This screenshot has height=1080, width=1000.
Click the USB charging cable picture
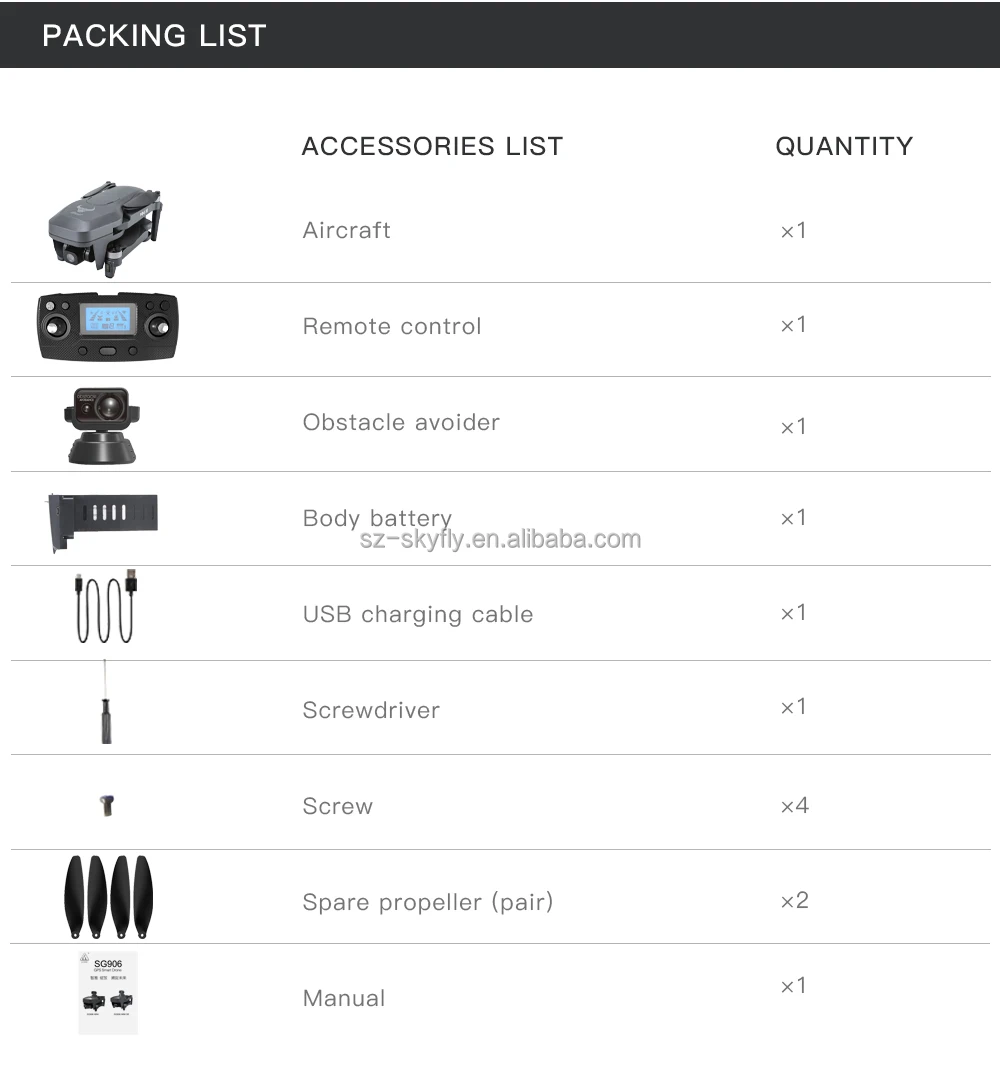[105, 606]
